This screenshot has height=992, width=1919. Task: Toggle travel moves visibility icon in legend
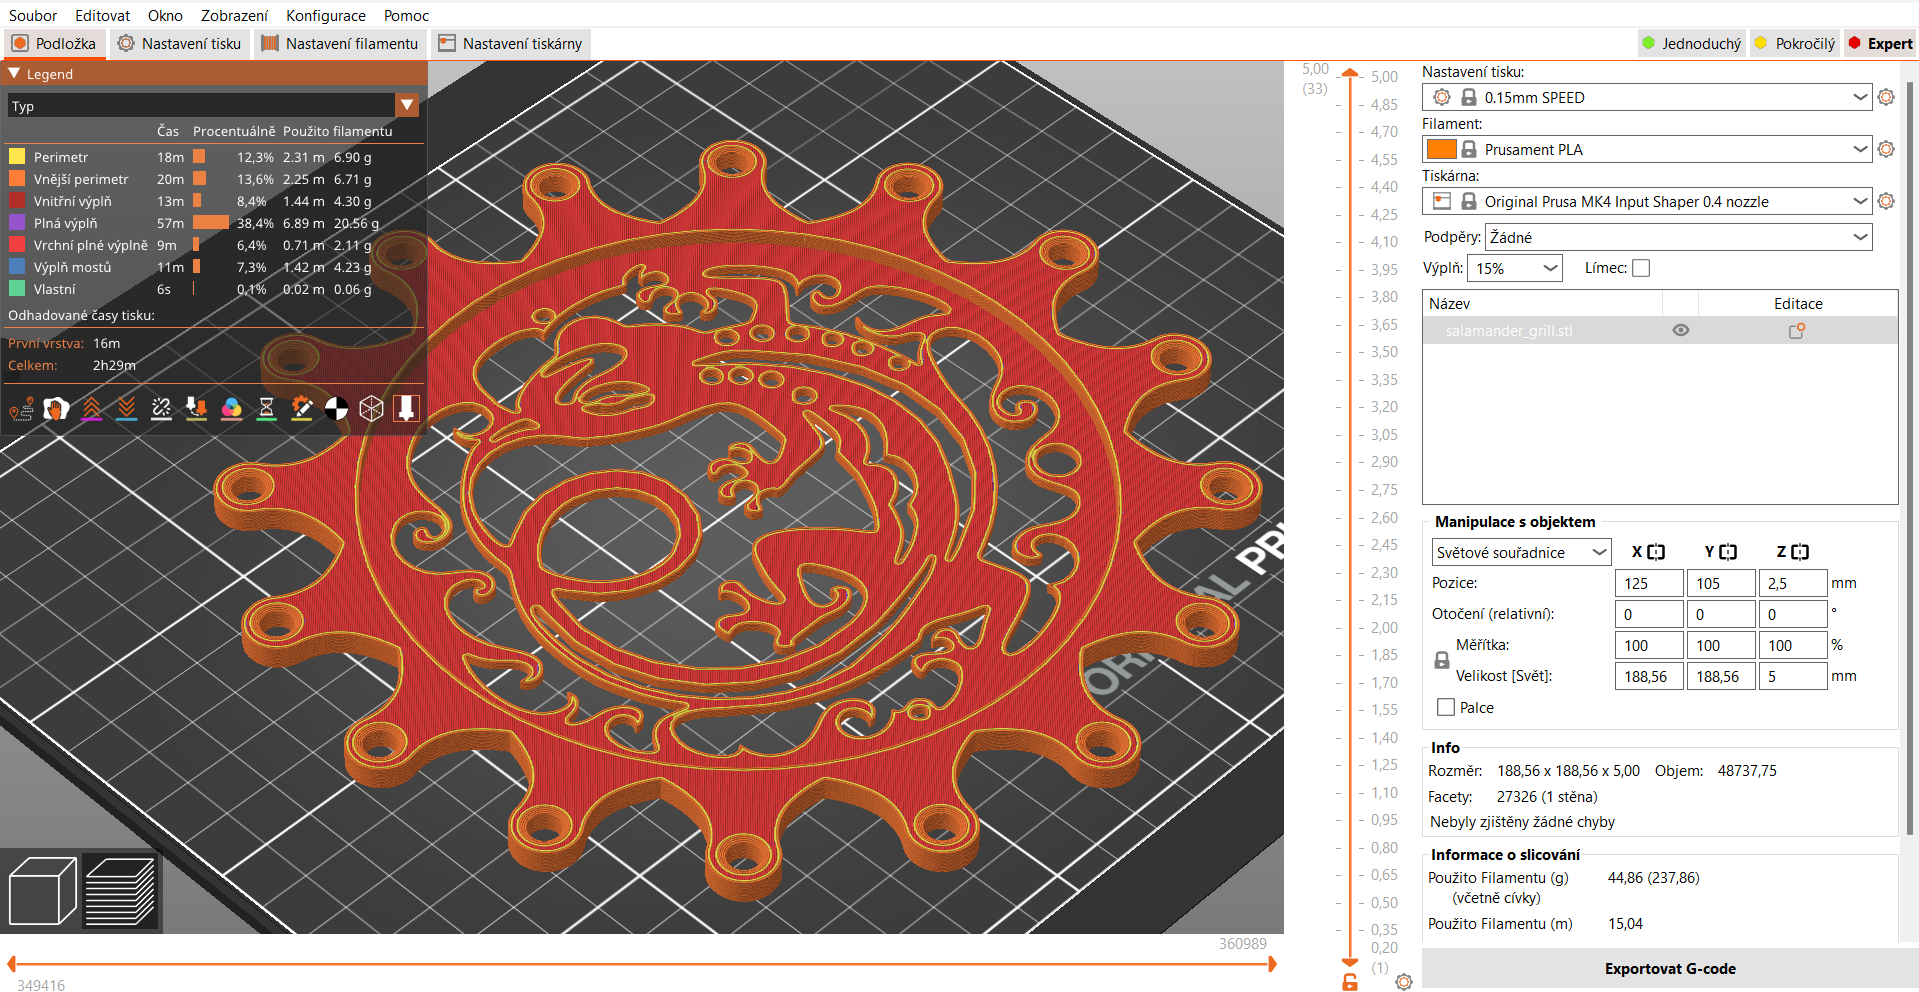tap(21, 408)
